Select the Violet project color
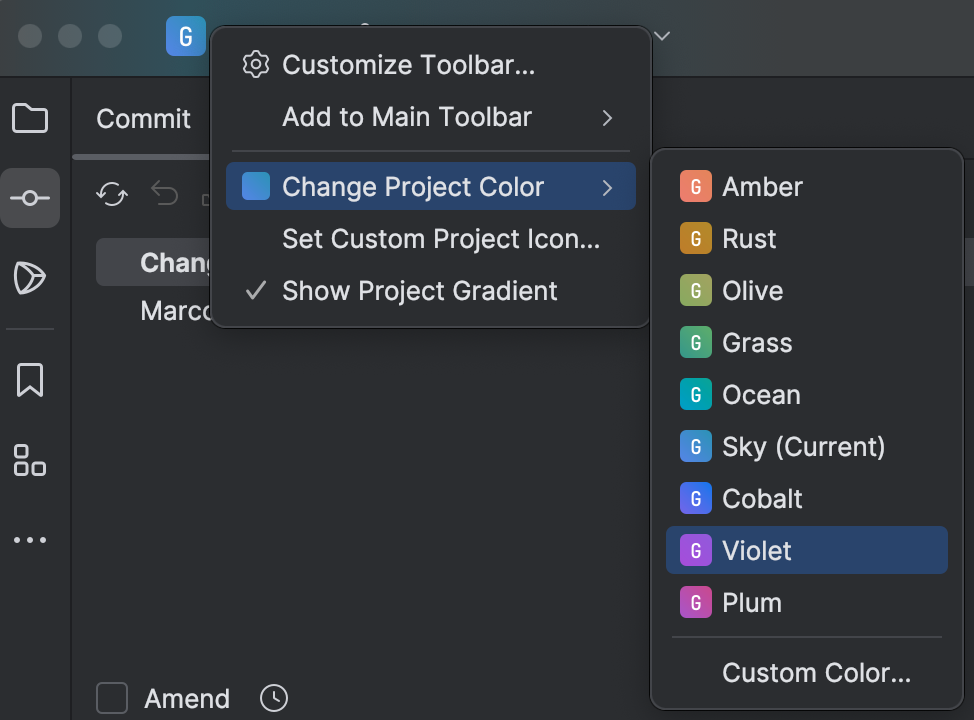974x720 pixels. [806, 550]
